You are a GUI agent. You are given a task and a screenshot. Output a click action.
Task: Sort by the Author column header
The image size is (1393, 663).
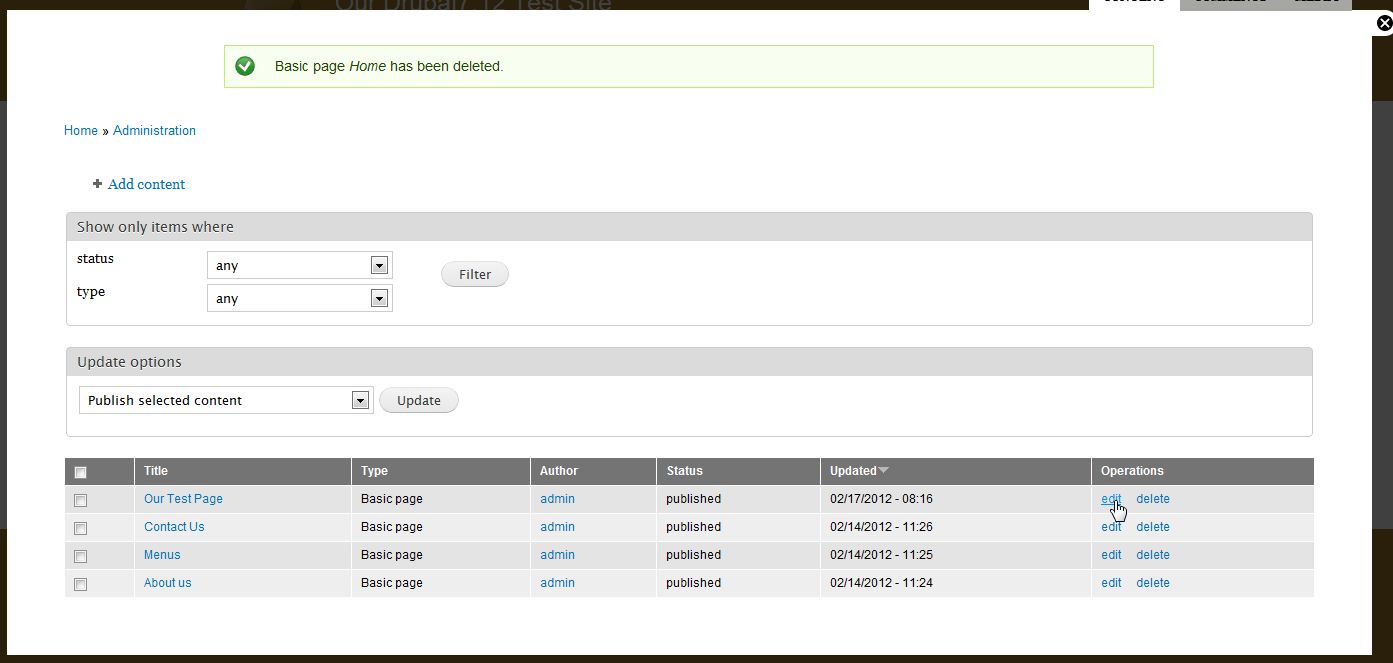tap(559, 471)
